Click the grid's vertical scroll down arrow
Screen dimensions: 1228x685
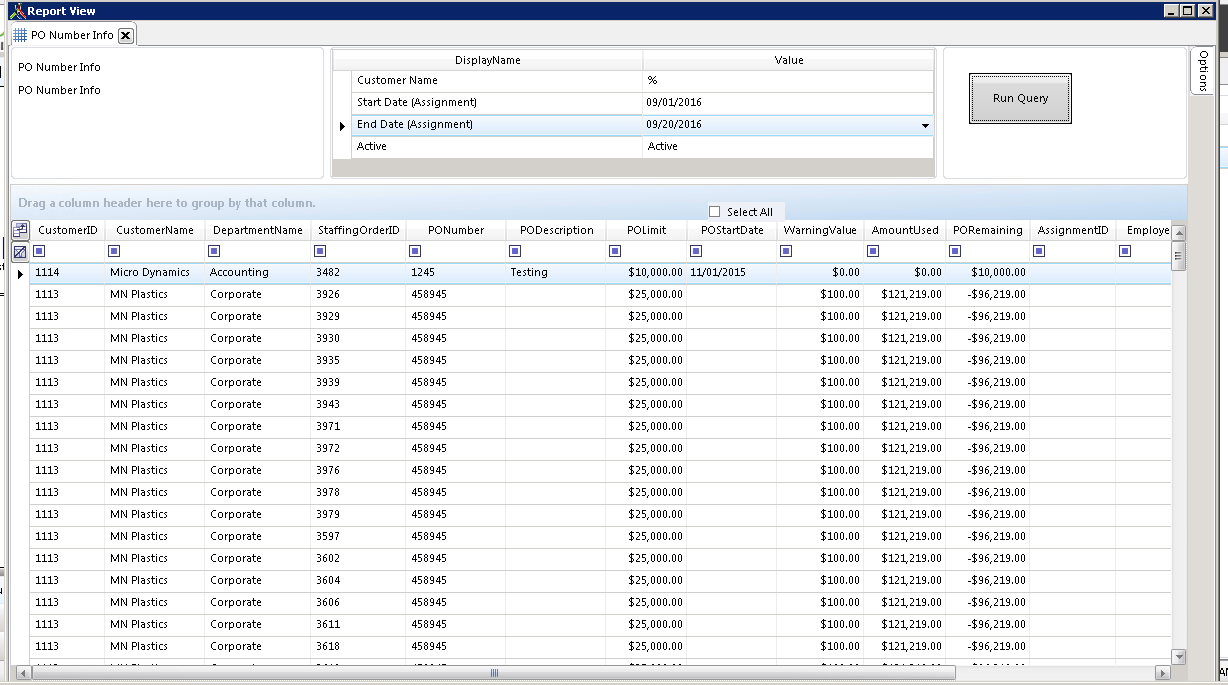tap(1178, 657)
